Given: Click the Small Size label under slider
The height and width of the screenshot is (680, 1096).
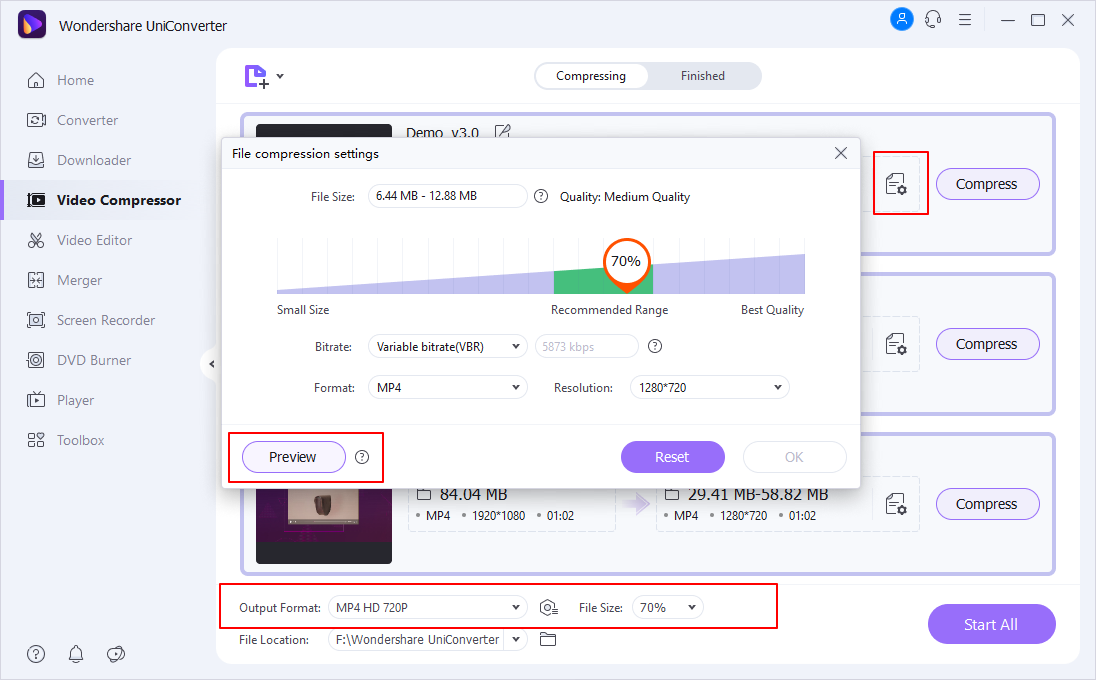Looking at the screenshot, I should (303, 310).
